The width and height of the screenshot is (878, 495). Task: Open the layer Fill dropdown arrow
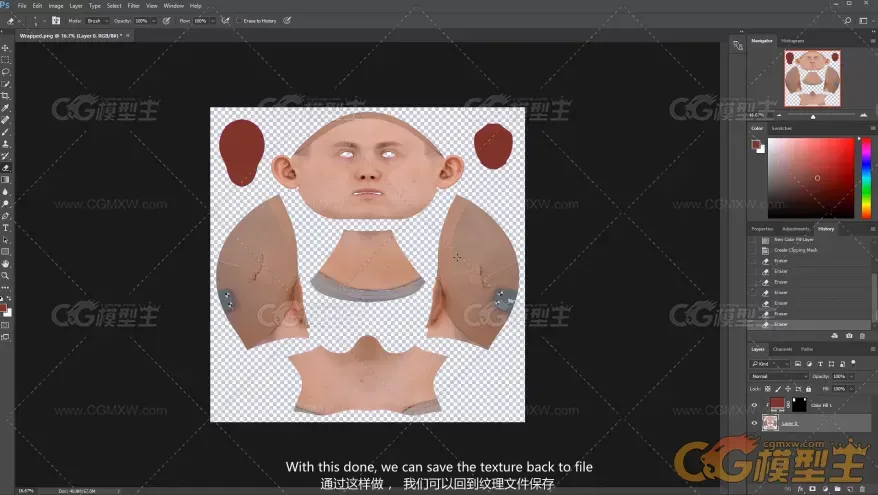pyautogui.click(x=852, y=389)
